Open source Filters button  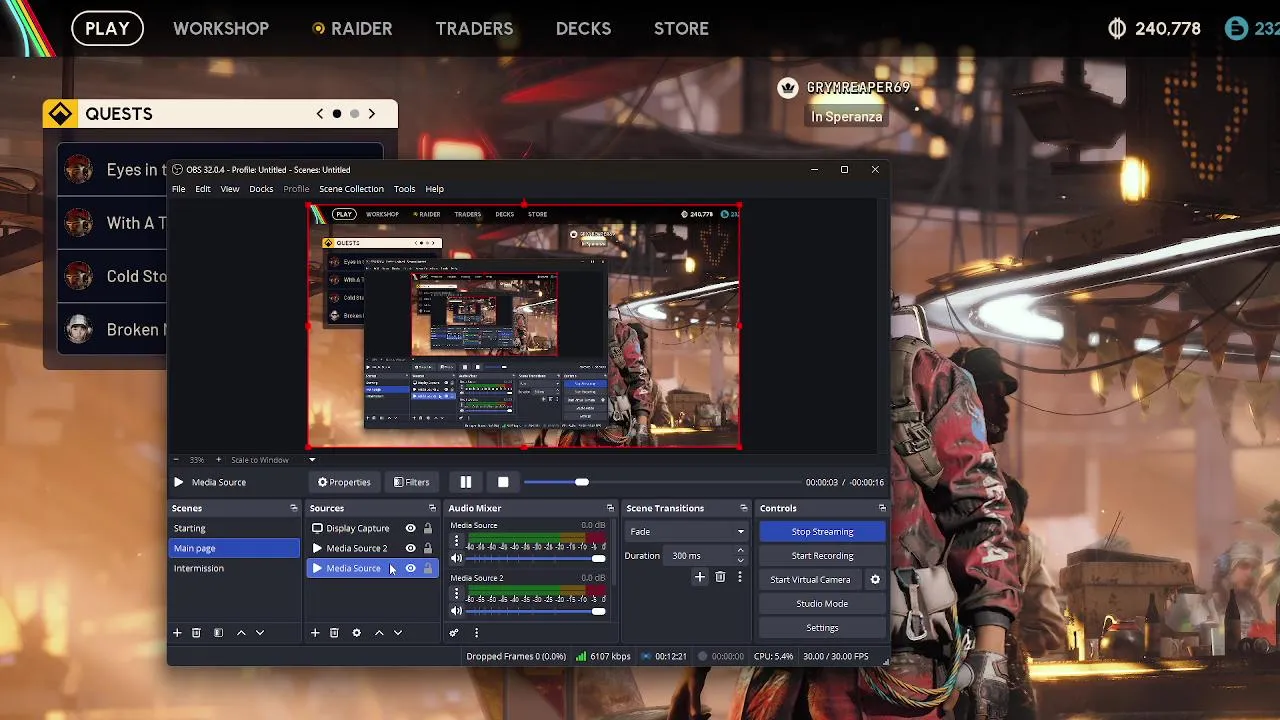click(x=412, y=482)
